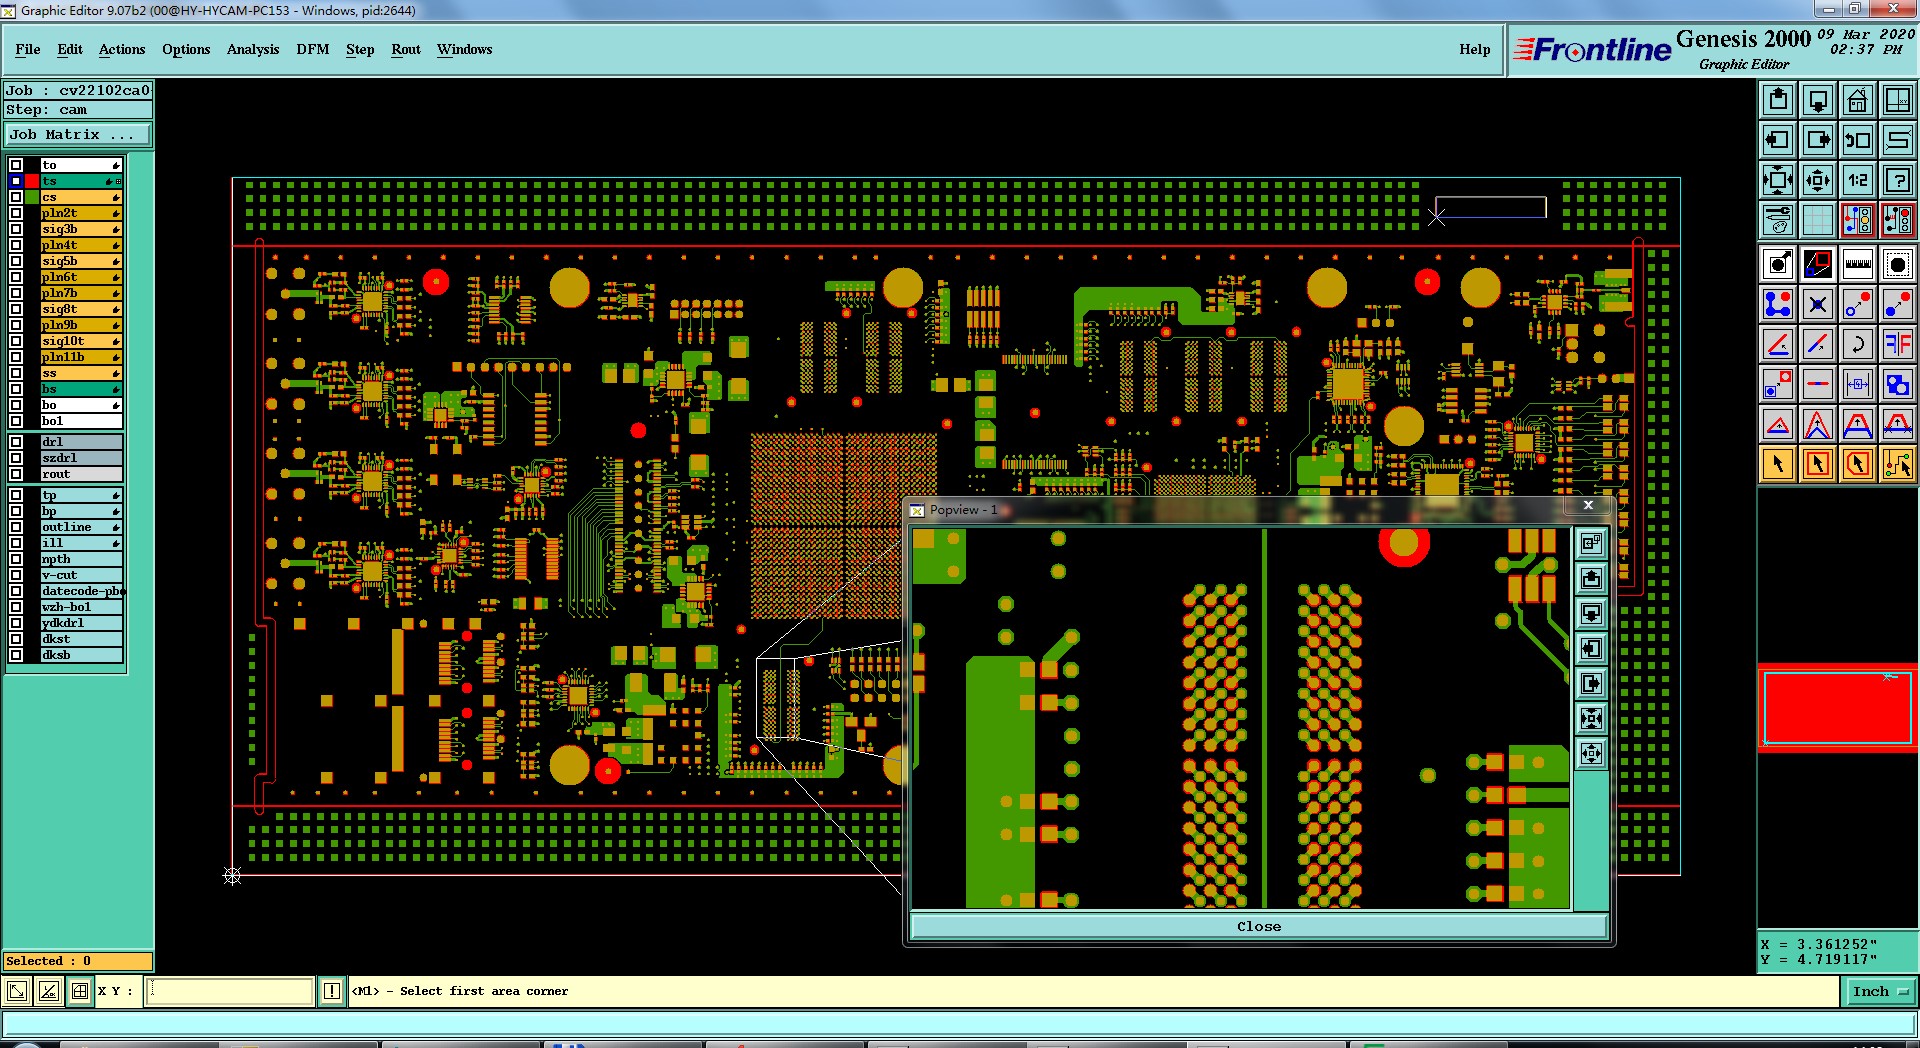Image resolution: width=1920 pixels, height=1048 pixels.
Task: Select the sig10t layer name
Action: click(81, 341)
